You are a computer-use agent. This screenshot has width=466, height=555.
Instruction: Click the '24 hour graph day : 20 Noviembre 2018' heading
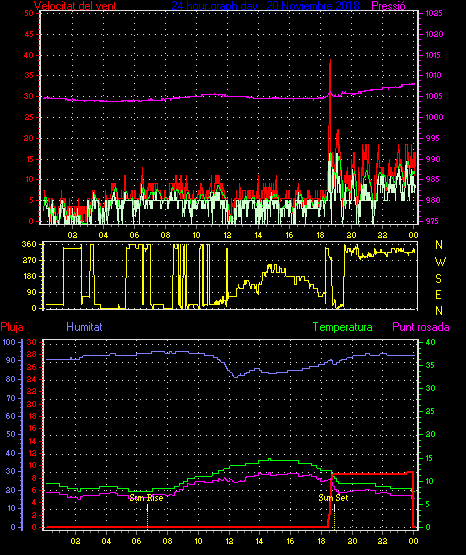265,5
